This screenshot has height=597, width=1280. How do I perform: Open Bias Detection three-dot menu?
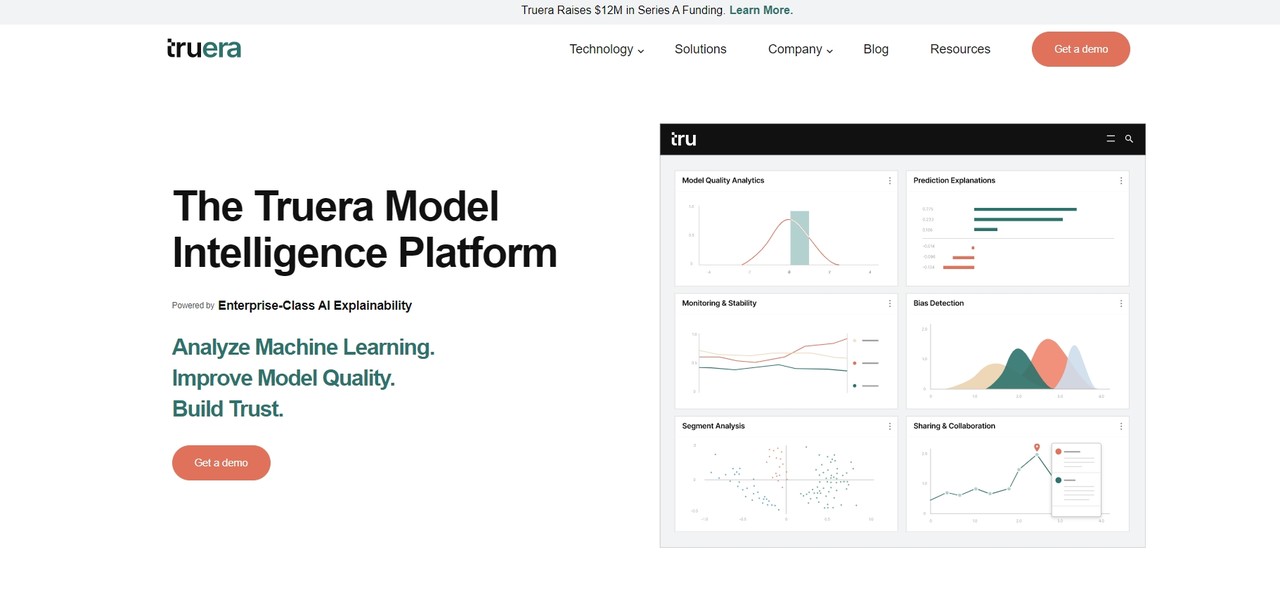click(1120, 303)
